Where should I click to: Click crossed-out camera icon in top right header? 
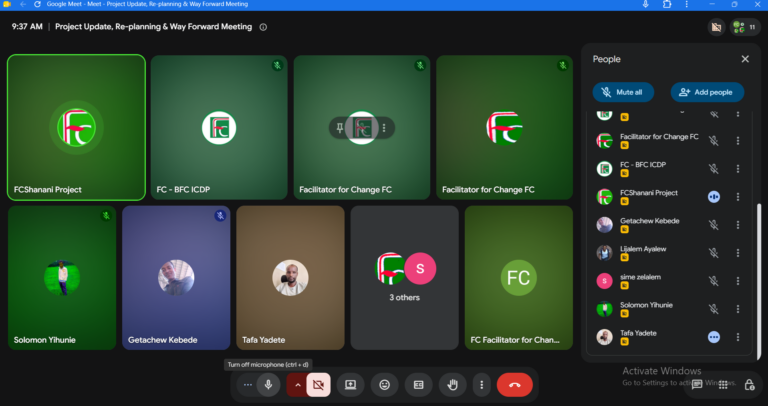pyautogui.click(x=716, y=27)
